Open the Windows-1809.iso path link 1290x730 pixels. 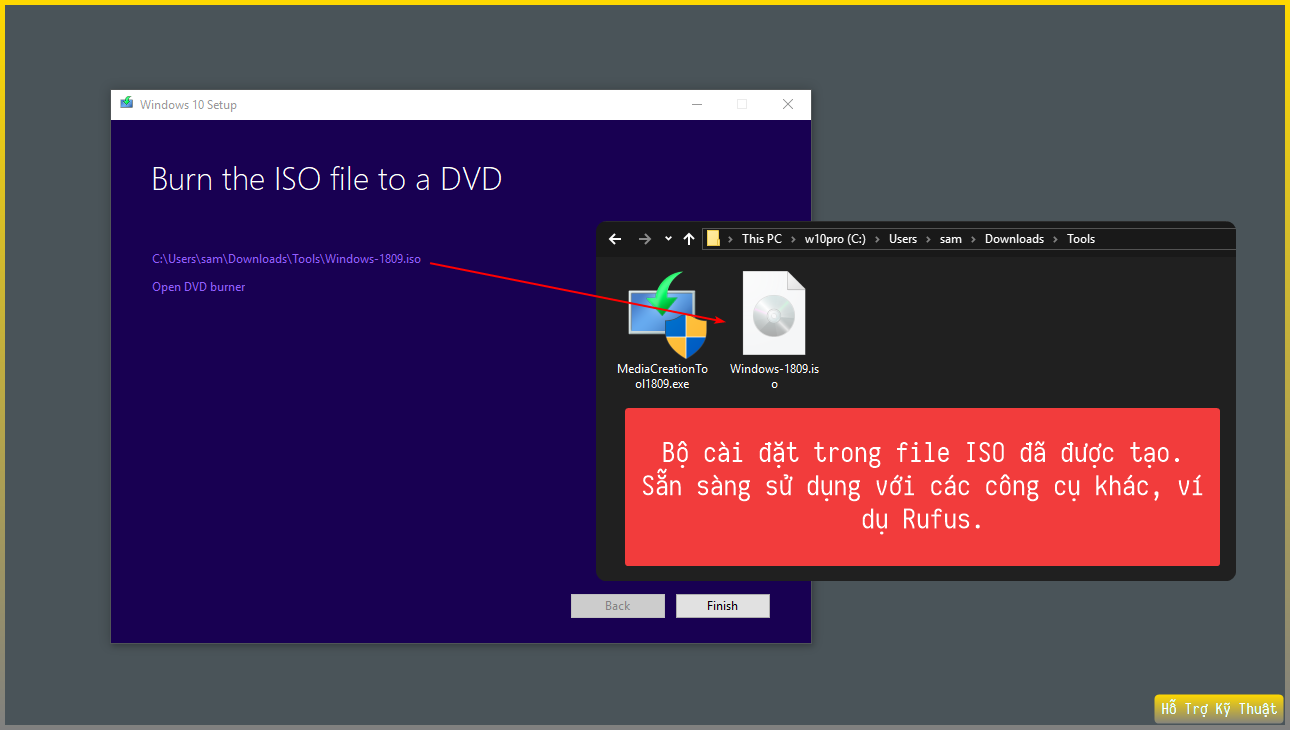pos(286,259)
